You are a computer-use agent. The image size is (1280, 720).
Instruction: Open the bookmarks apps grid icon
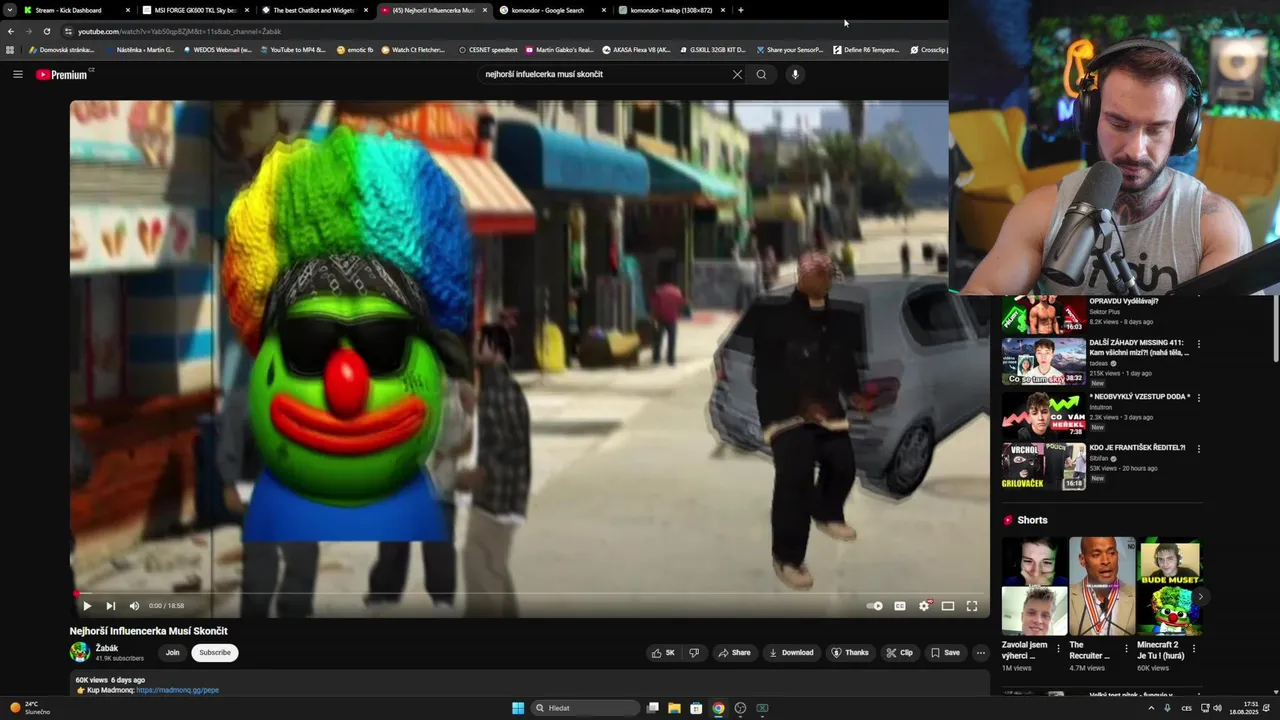(10, 49)
